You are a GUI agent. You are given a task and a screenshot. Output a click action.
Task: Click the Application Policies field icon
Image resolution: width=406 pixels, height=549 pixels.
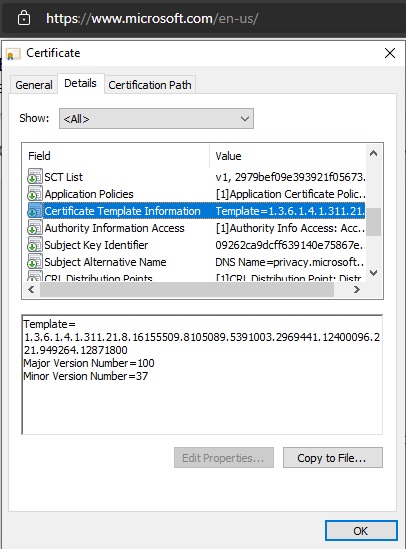(35, 194)
